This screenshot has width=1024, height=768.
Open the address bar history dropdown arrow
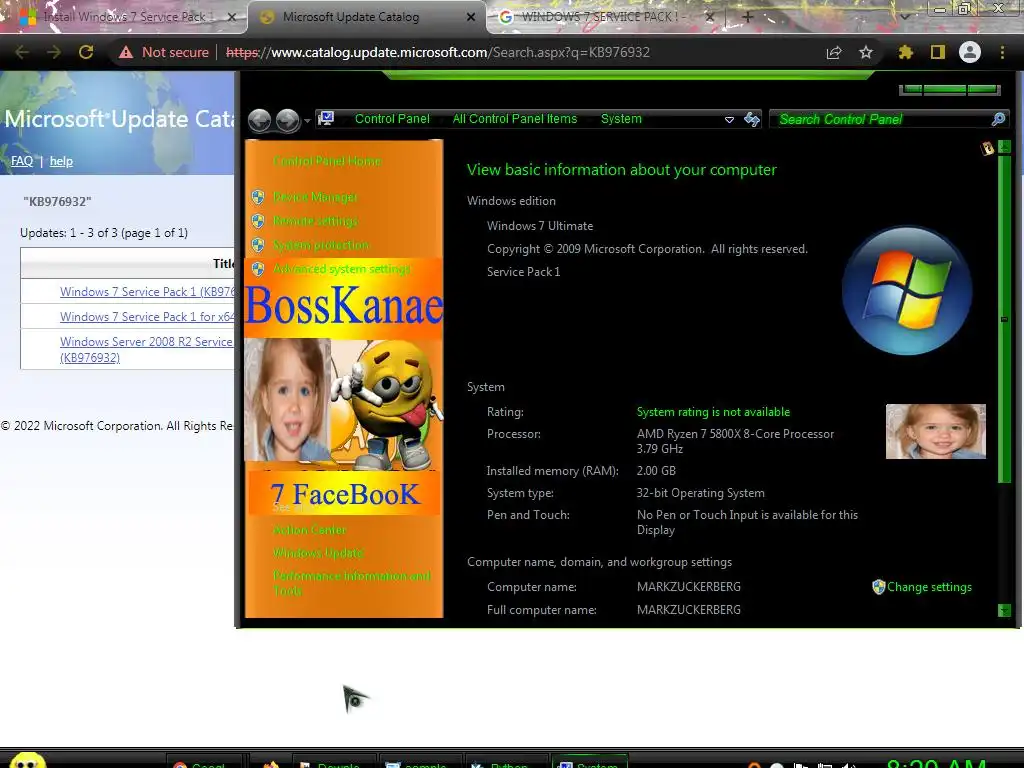[x=729, y=120]
